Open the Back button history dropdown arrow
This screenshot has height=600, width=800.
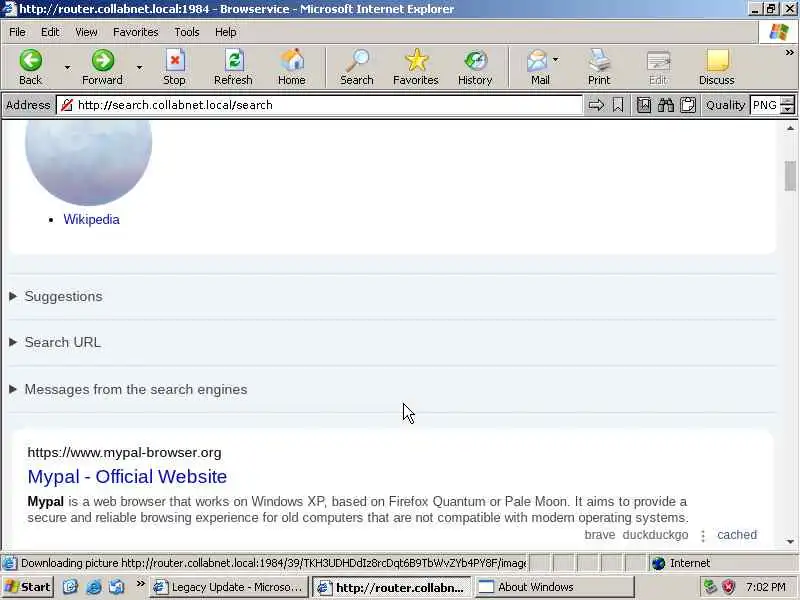coord(67,67)
